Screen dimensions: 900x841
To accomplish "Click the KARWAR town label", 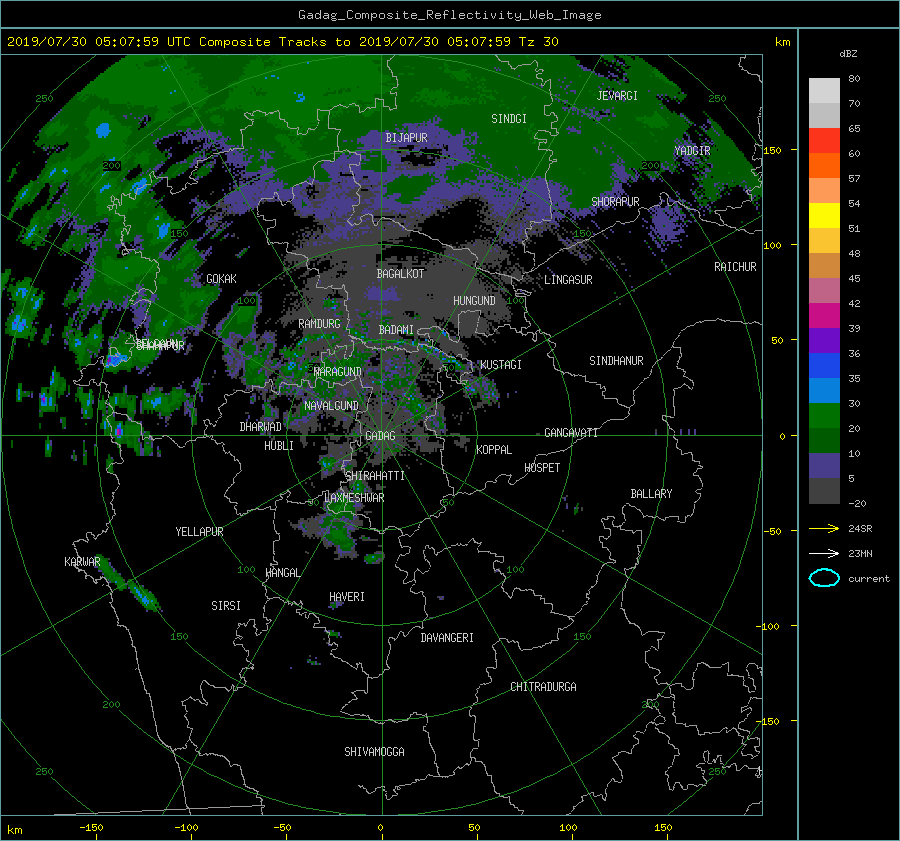I will (x=82, y=562).
